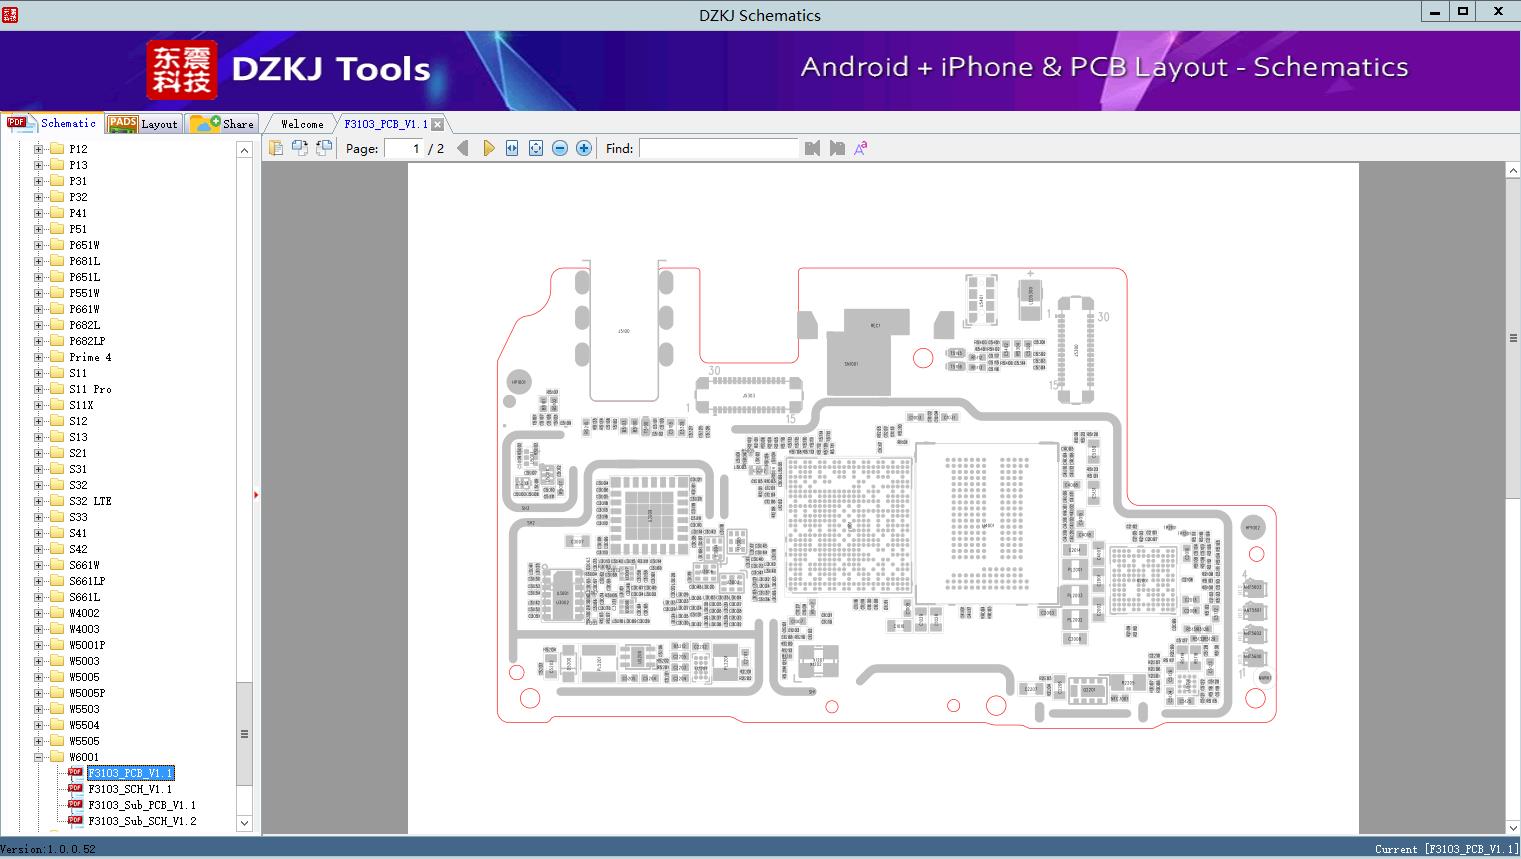Click the fit page icon

coord(536,148)
